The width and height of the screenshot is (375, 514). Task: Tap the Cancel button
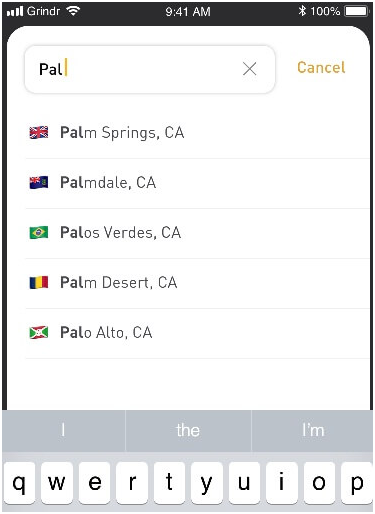point(321,67)
